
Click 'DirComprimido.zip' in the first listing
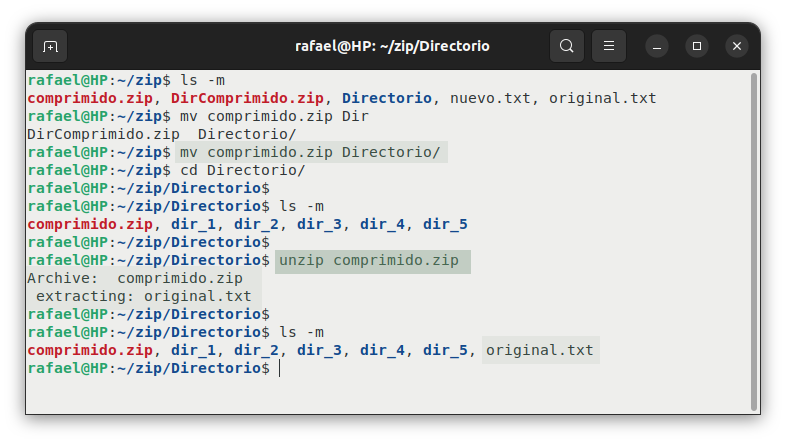point(247,98)
